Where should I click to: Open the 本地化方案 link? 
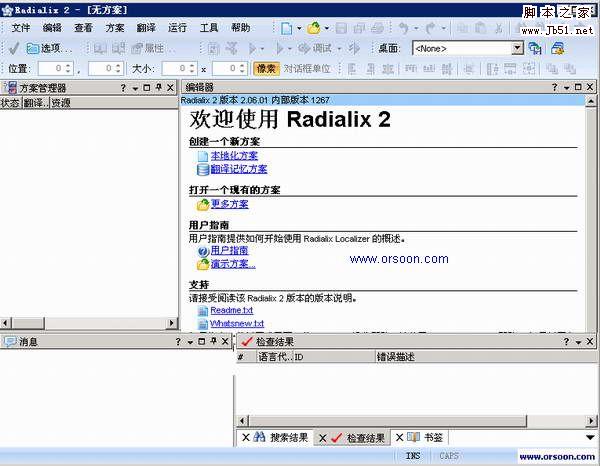click(x=234, y=156)
